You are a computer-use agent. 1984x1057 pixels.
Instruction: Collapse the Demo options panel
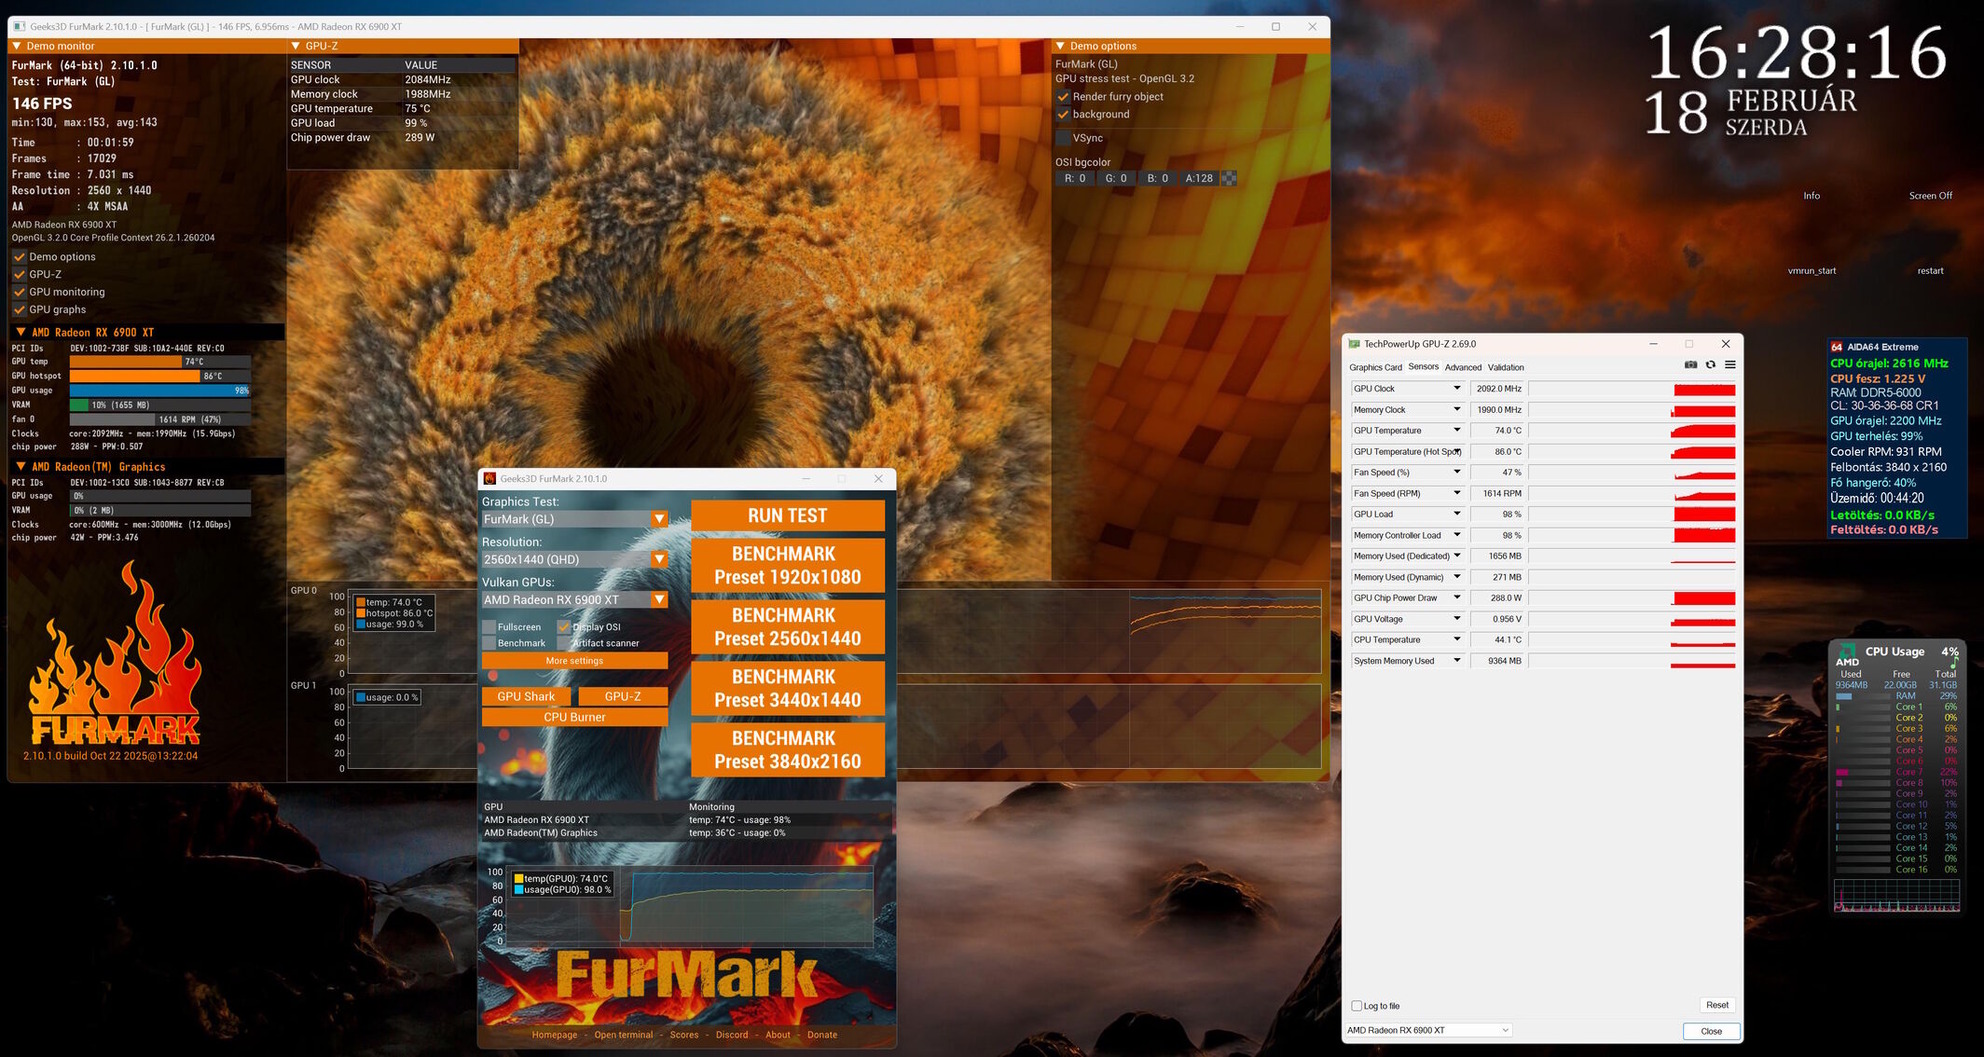point(1061,46)
